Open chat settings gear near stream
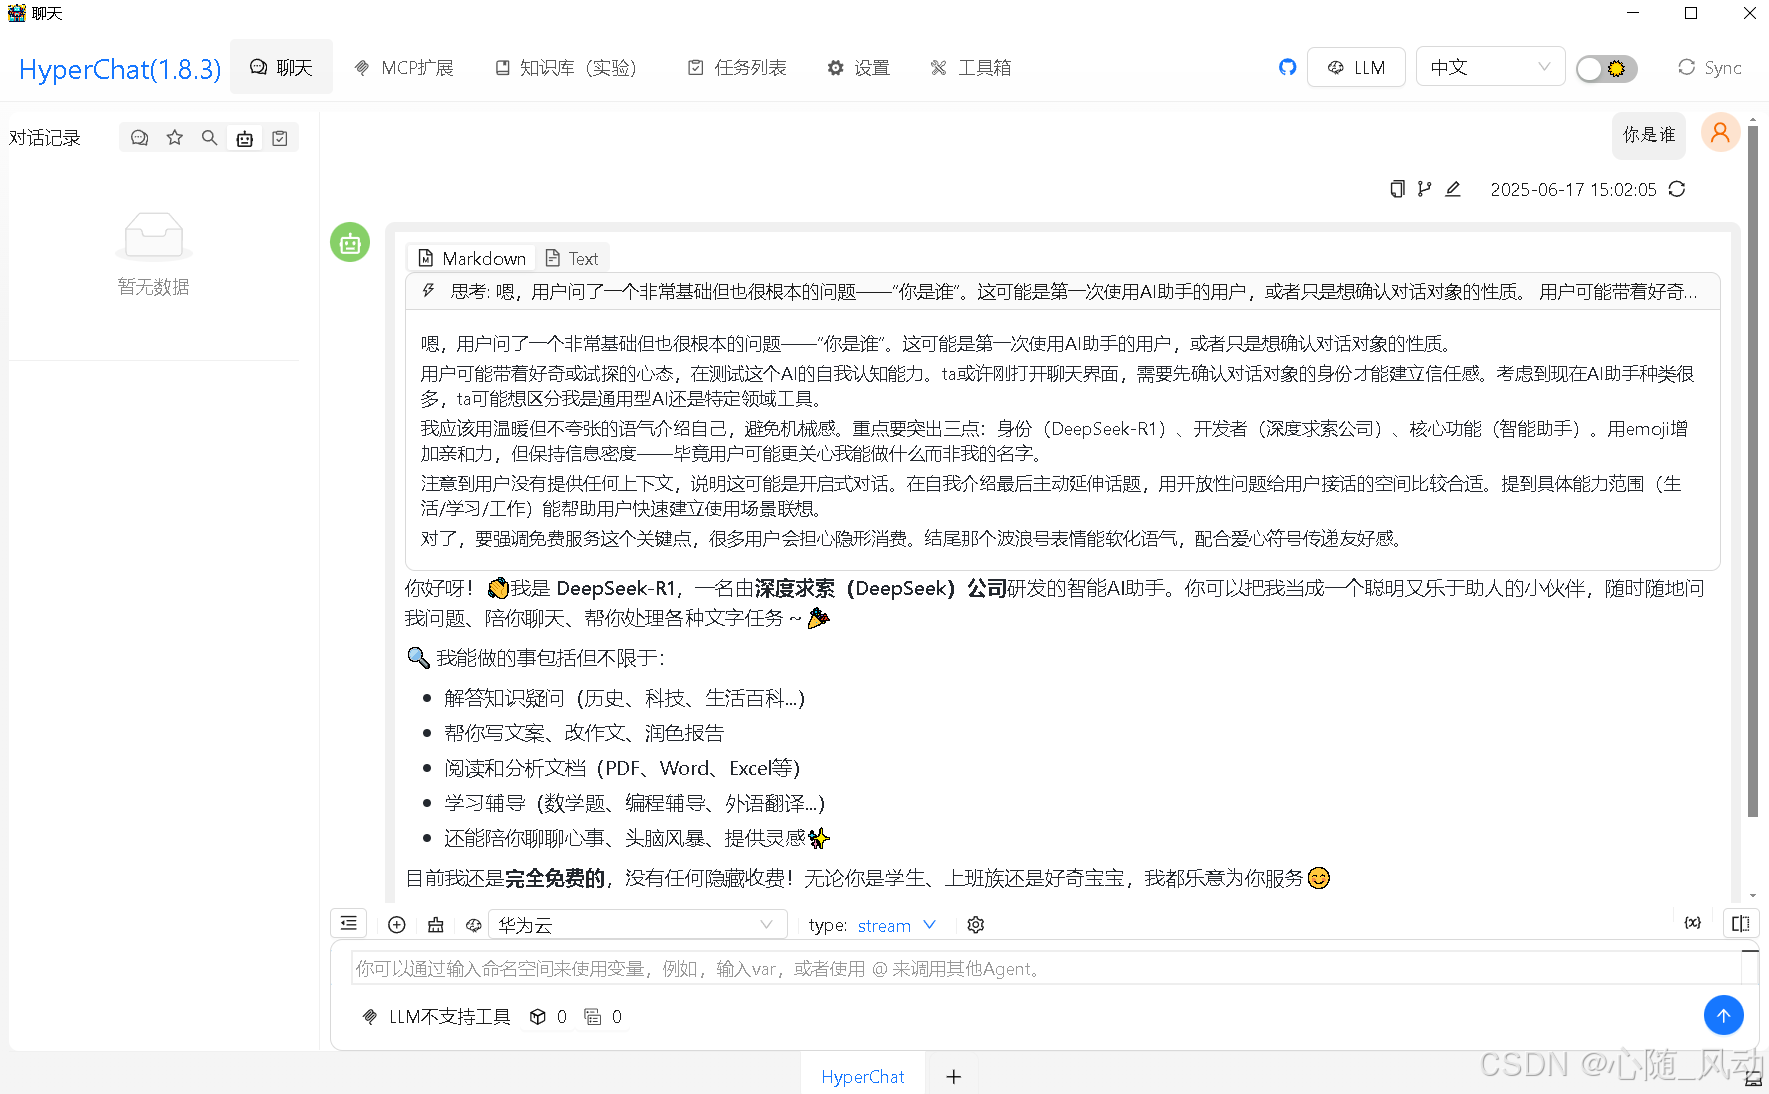This screenshot has height=1094, width=1769. [x=976, y=925]
